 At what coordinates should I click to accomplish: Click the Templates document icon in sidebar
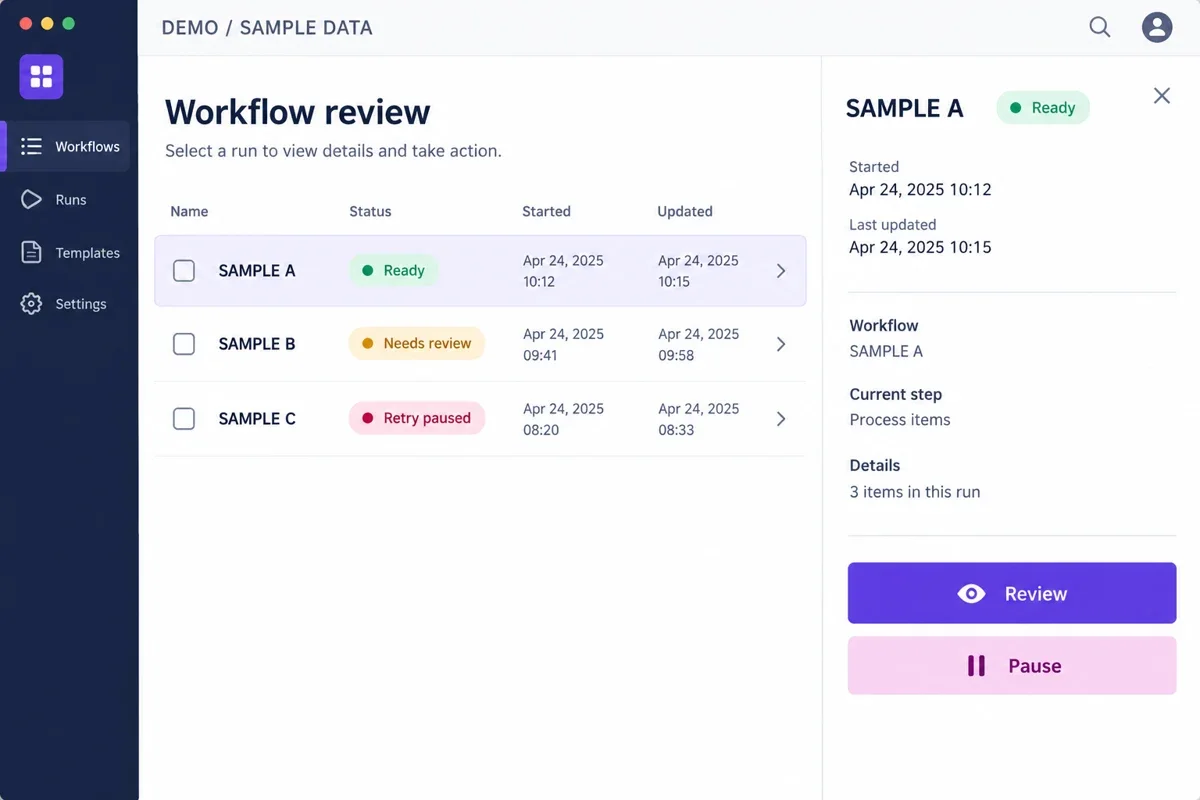[32, 252]
